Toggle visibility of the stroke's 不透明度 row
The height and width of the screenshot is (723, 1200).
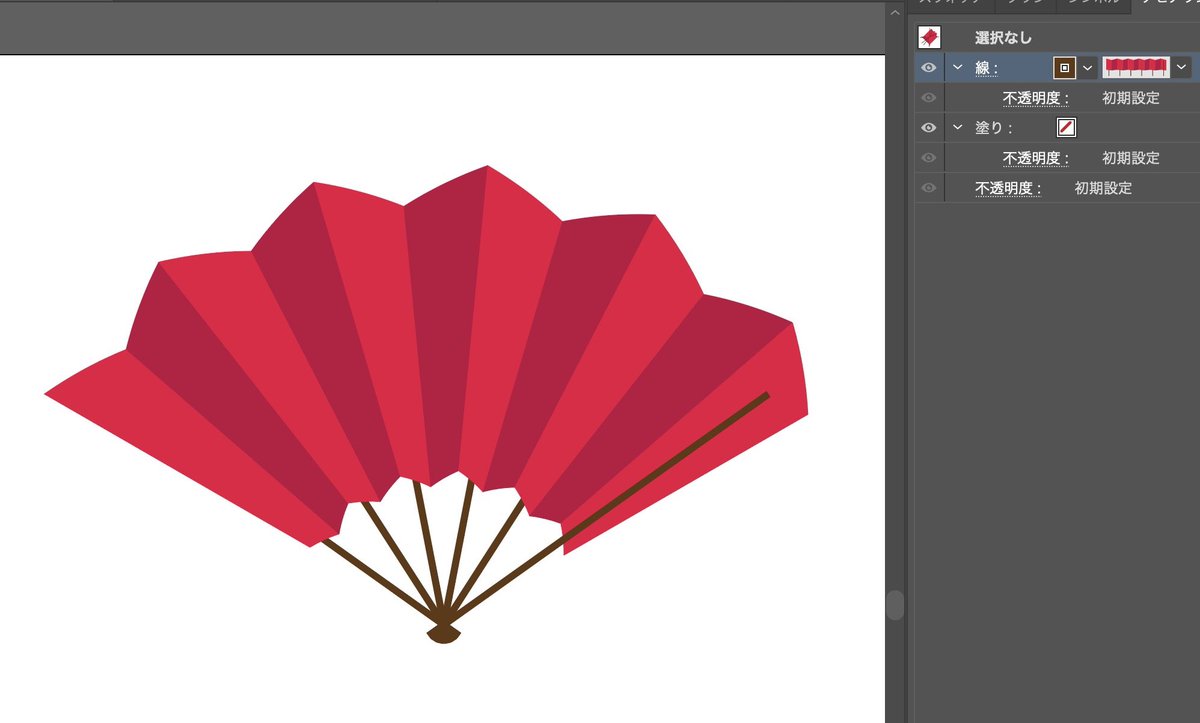929,98
